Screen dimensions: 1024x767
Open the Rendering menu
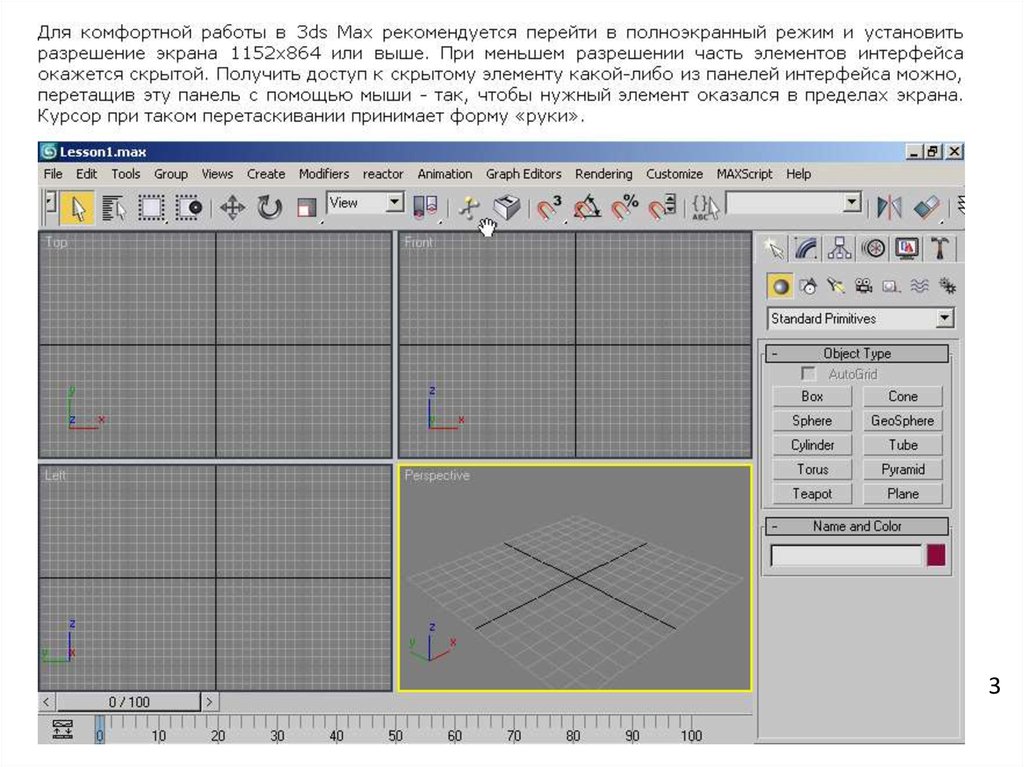(603, 174)
